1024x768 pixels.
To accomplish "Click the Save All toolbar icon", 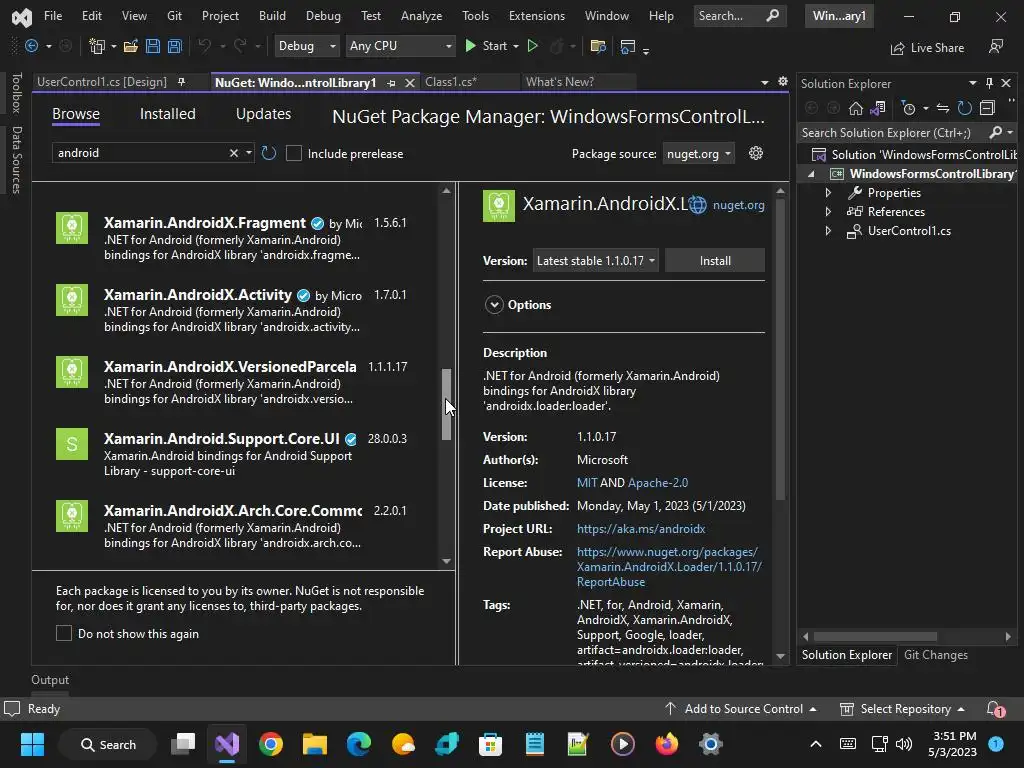I will click(x=174, y=46).
